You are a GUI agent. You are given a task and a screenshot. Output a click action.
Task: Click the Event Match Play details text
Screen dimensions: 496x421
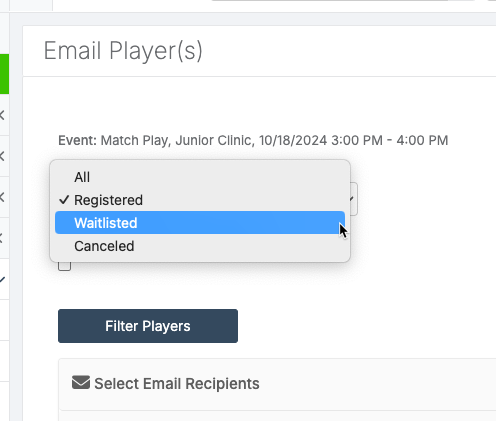(x=253, y=140)
